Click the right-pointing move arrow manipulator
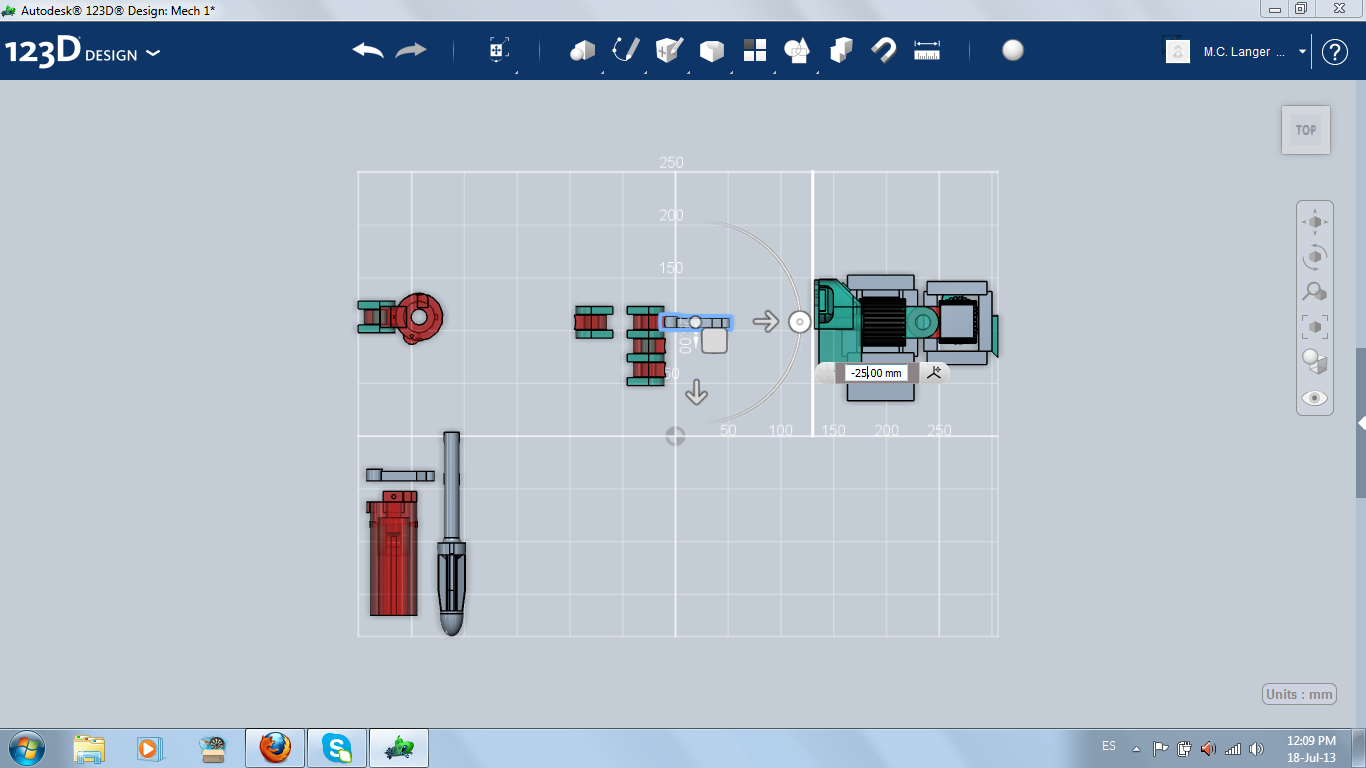Viewport: 1366px width, 768px height. (766, 321)
